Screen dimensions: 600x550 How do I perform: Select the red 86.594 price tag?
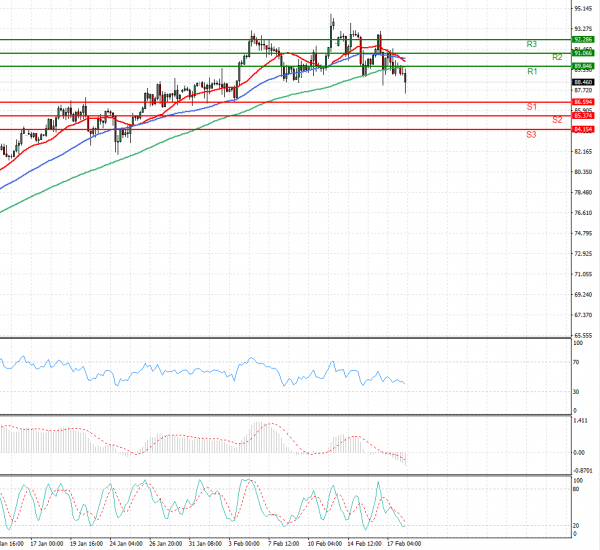pos(583,102)
